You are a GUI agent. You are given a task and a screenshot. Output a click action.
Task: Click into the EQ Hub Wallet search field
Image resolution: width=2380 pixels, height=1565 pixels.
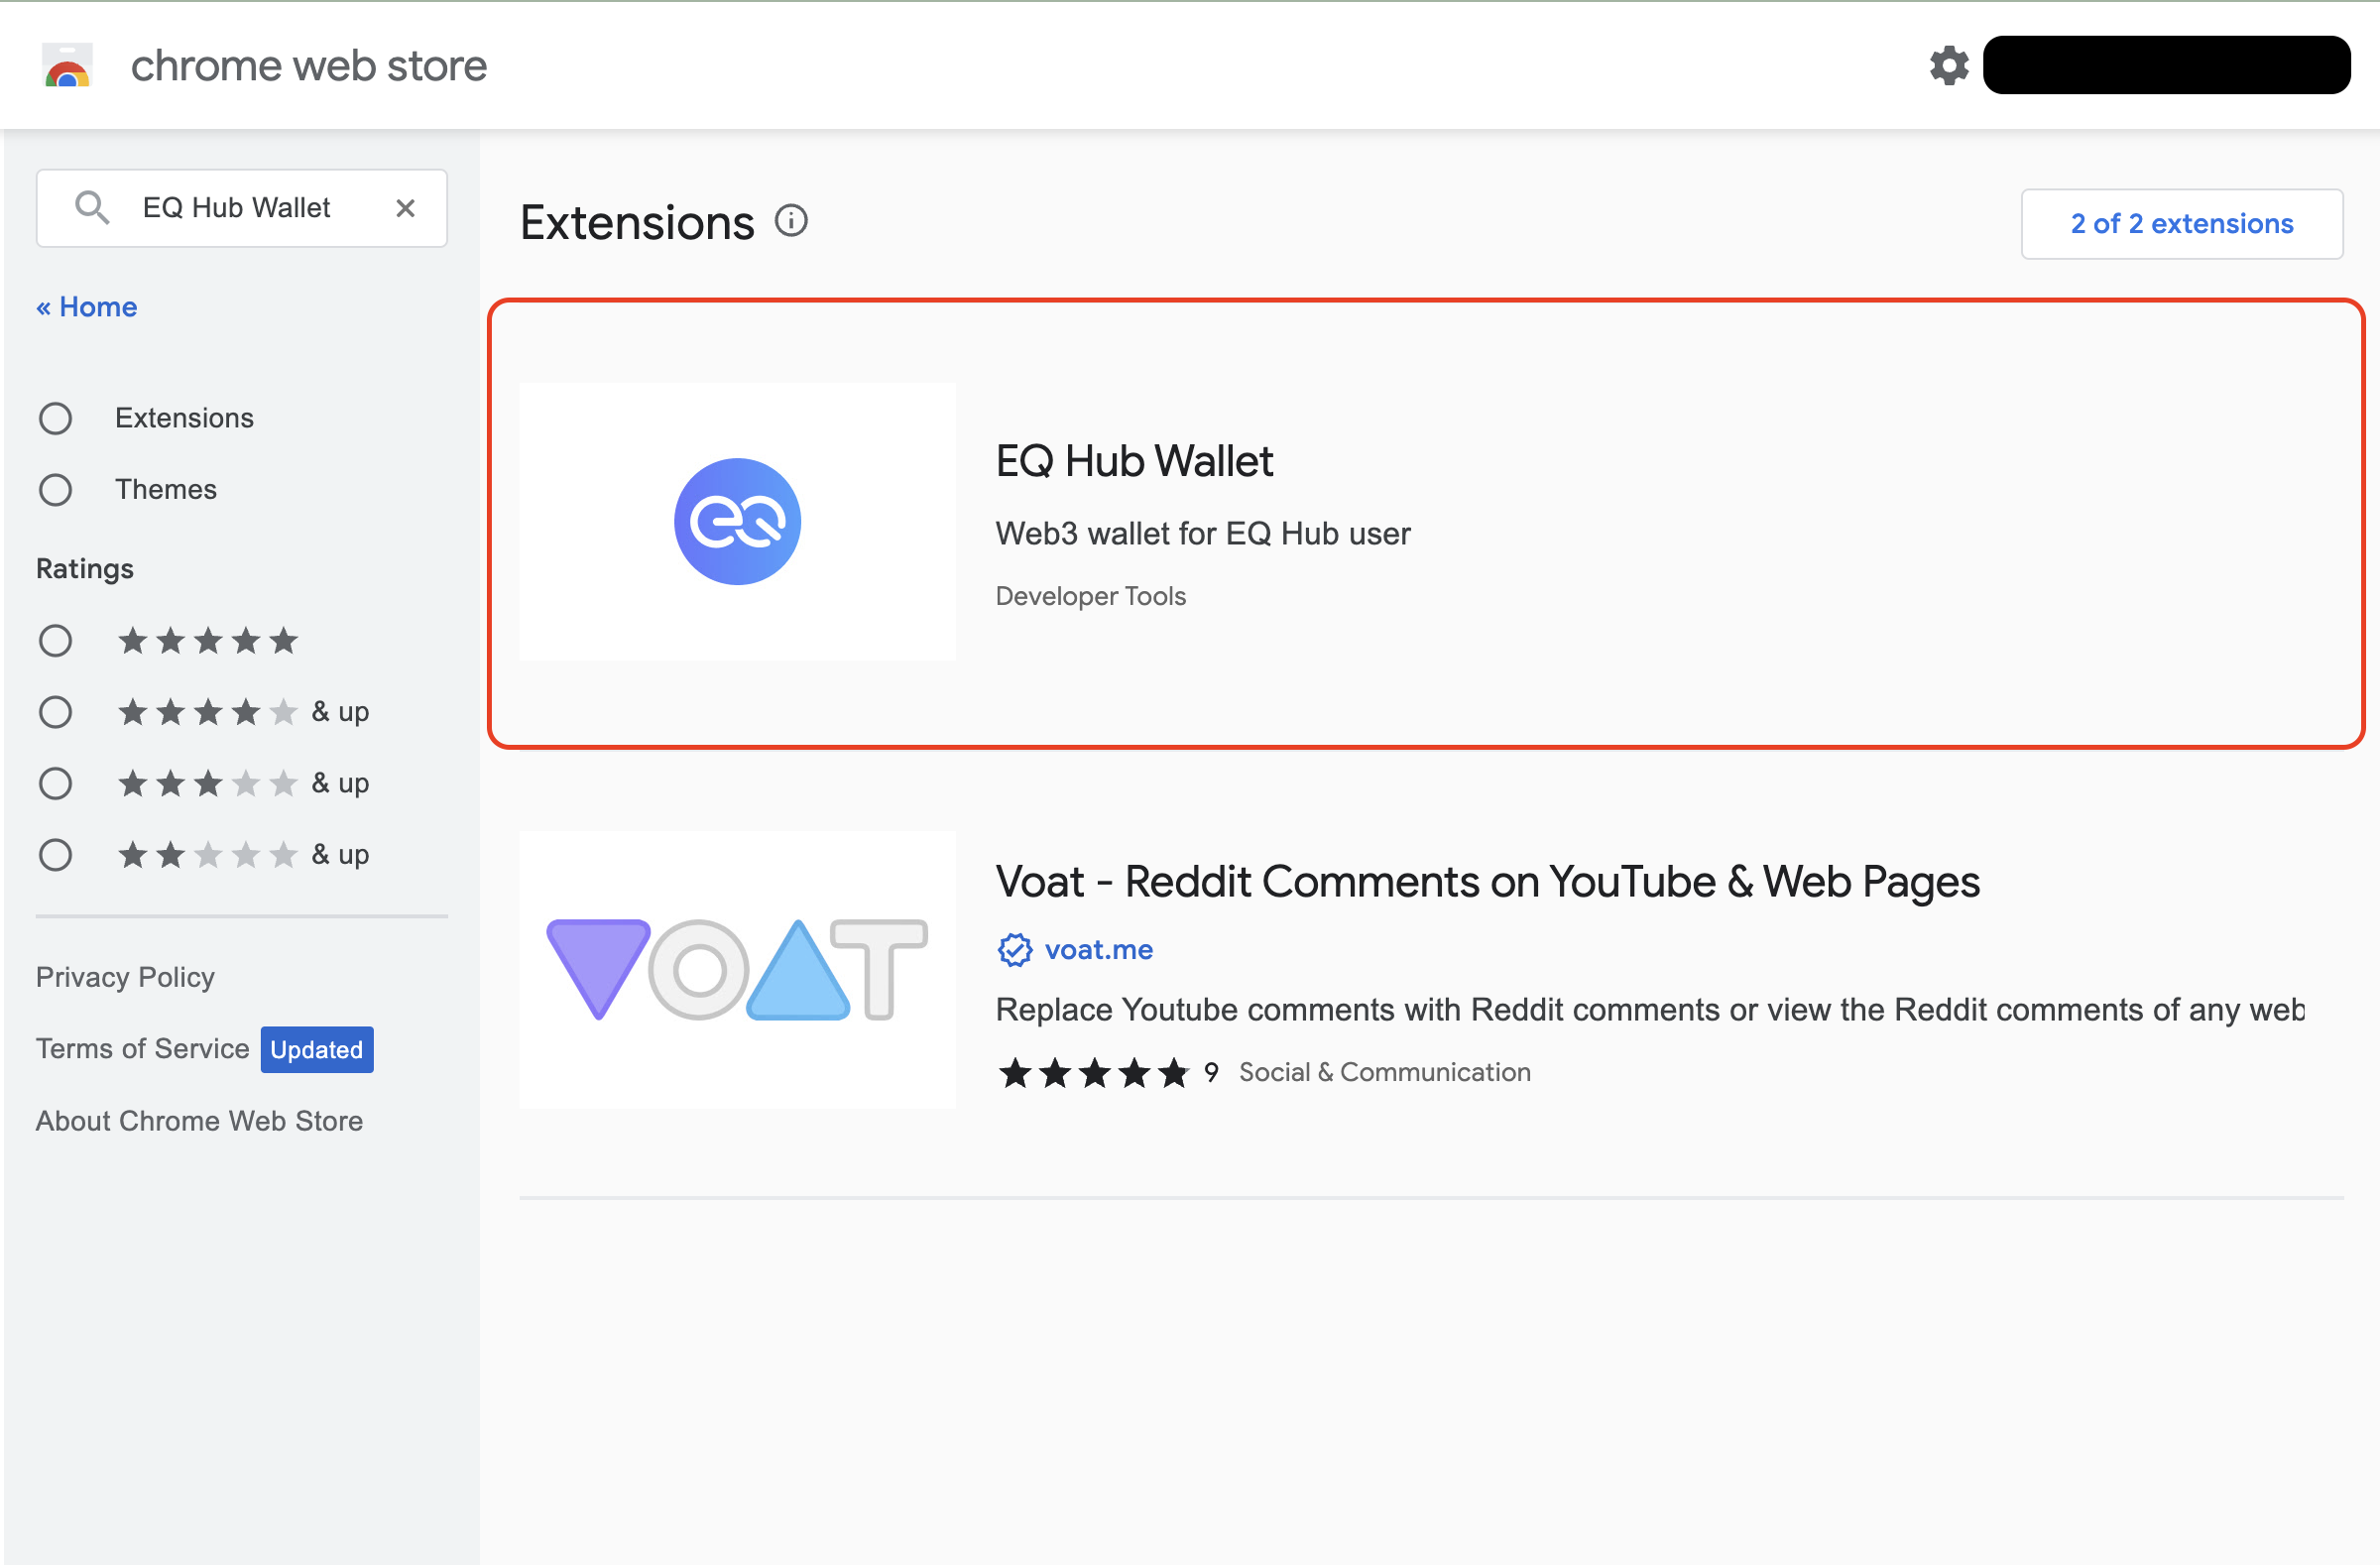point(236,208)
